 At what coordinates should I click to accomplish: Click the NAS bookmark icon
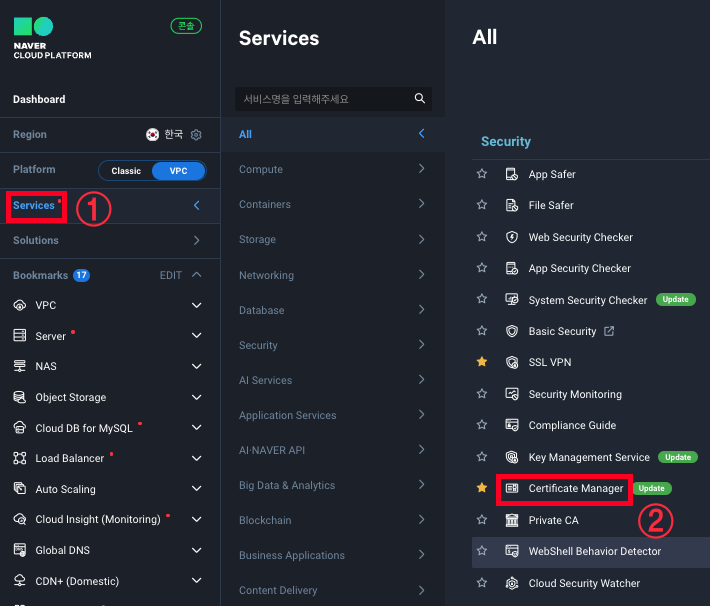click(19, 366)
